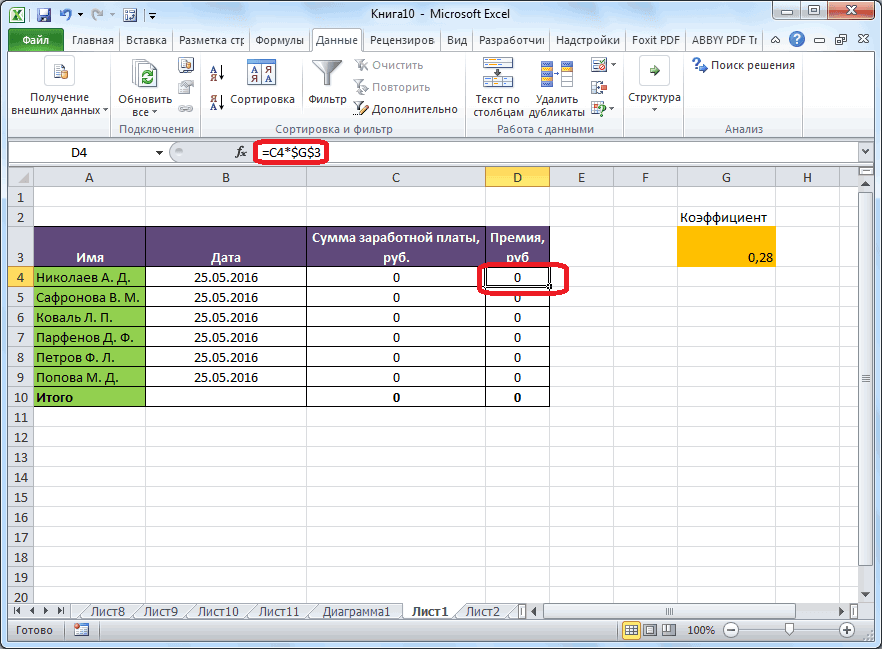The image size is (882, 649).
Task: Switch to the Лист2 sheet tab
Action: (482, 611)
